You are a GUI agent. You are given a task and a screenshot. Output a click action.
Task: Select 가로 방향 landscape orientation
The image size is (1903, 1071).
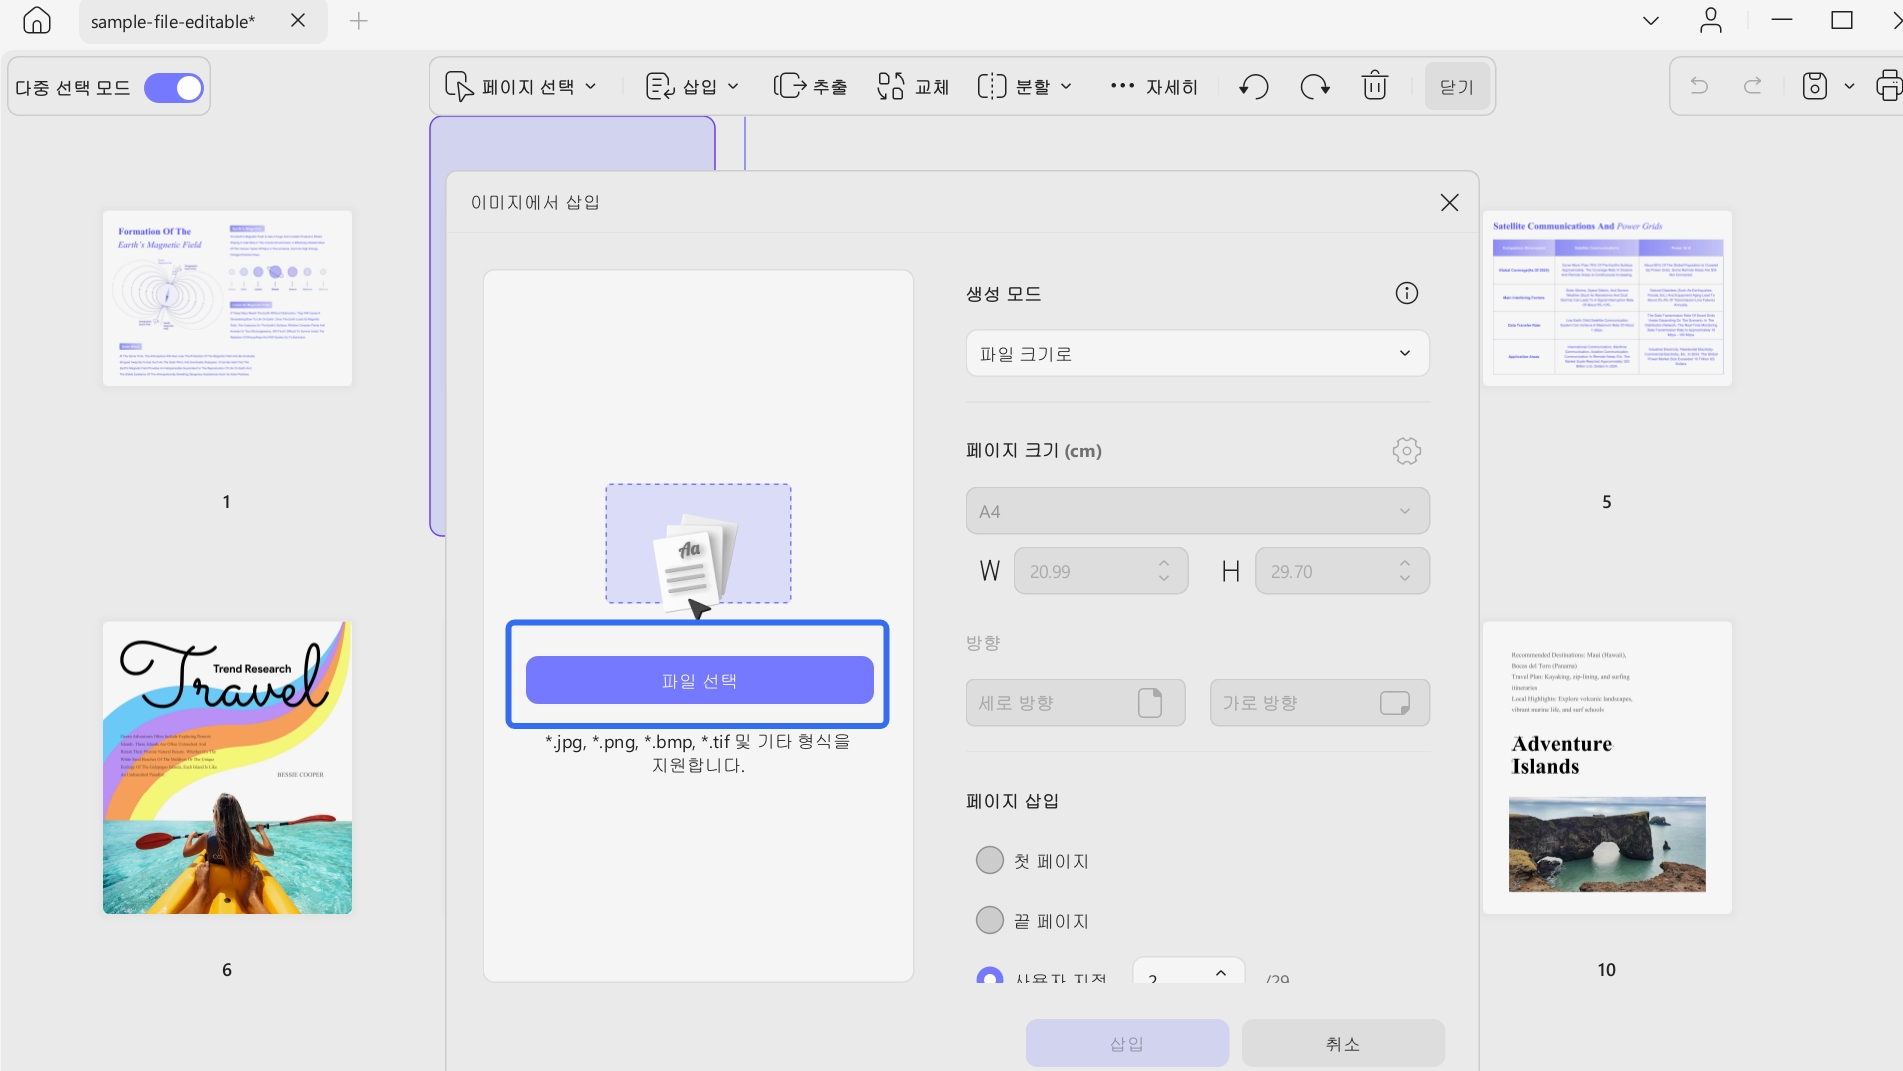click(x=1319, y=703)
